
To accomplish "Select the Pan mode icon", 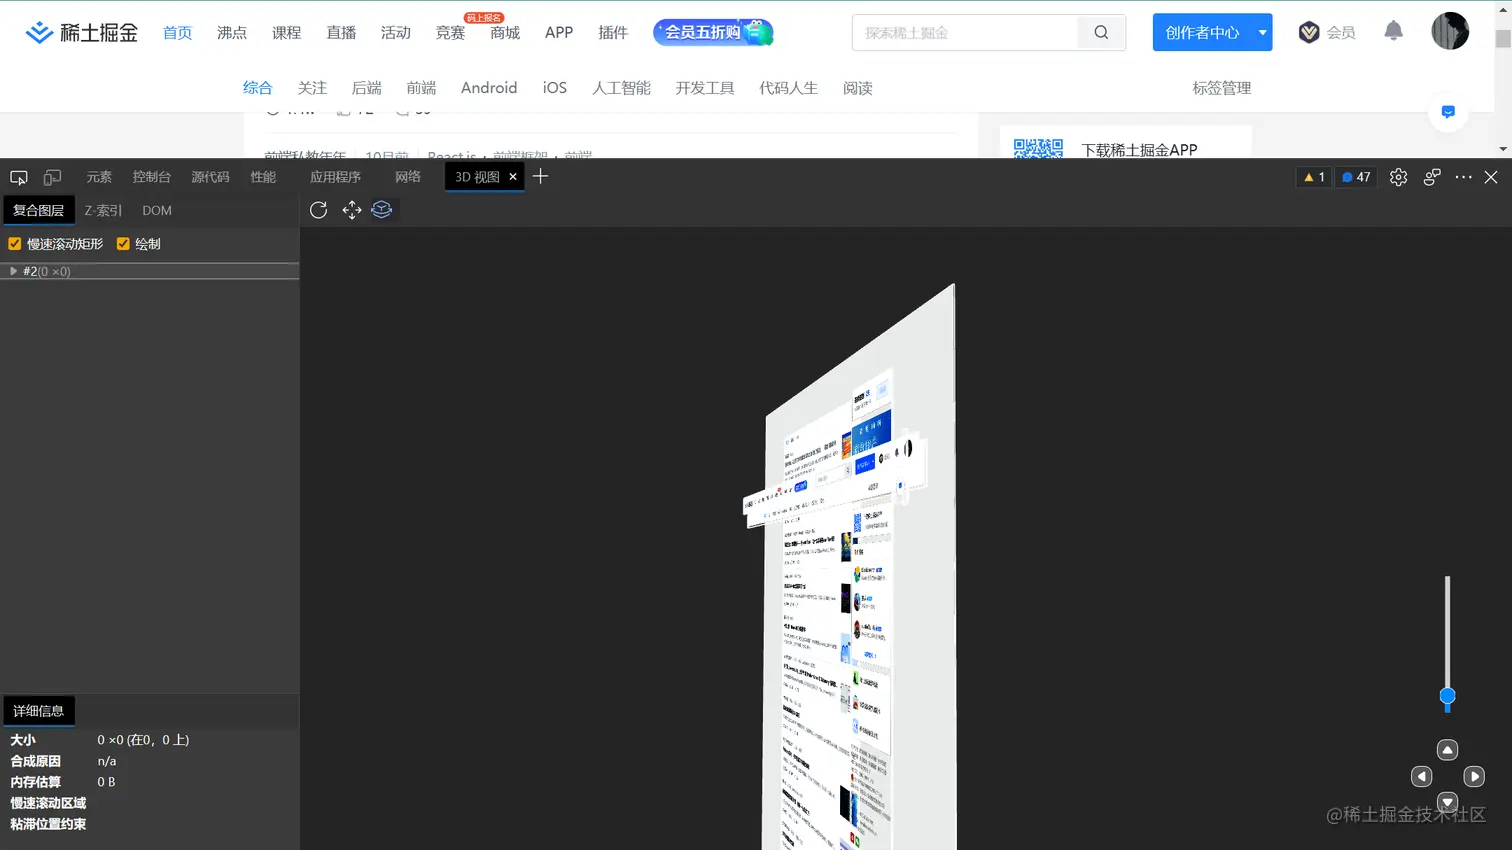I will 350,210.
